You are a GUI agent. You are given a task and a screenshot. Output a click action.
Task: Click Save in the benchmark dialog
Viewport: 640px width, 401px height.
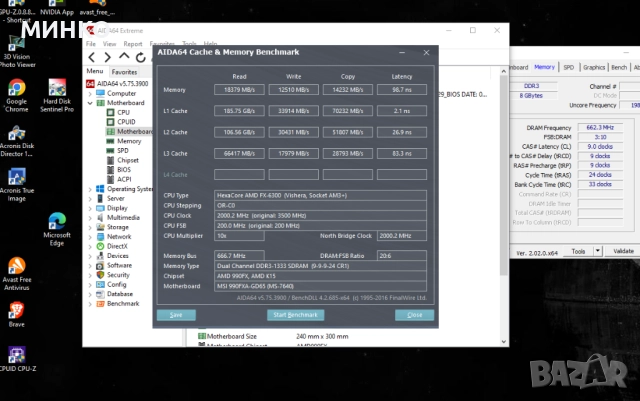point(176,314)
